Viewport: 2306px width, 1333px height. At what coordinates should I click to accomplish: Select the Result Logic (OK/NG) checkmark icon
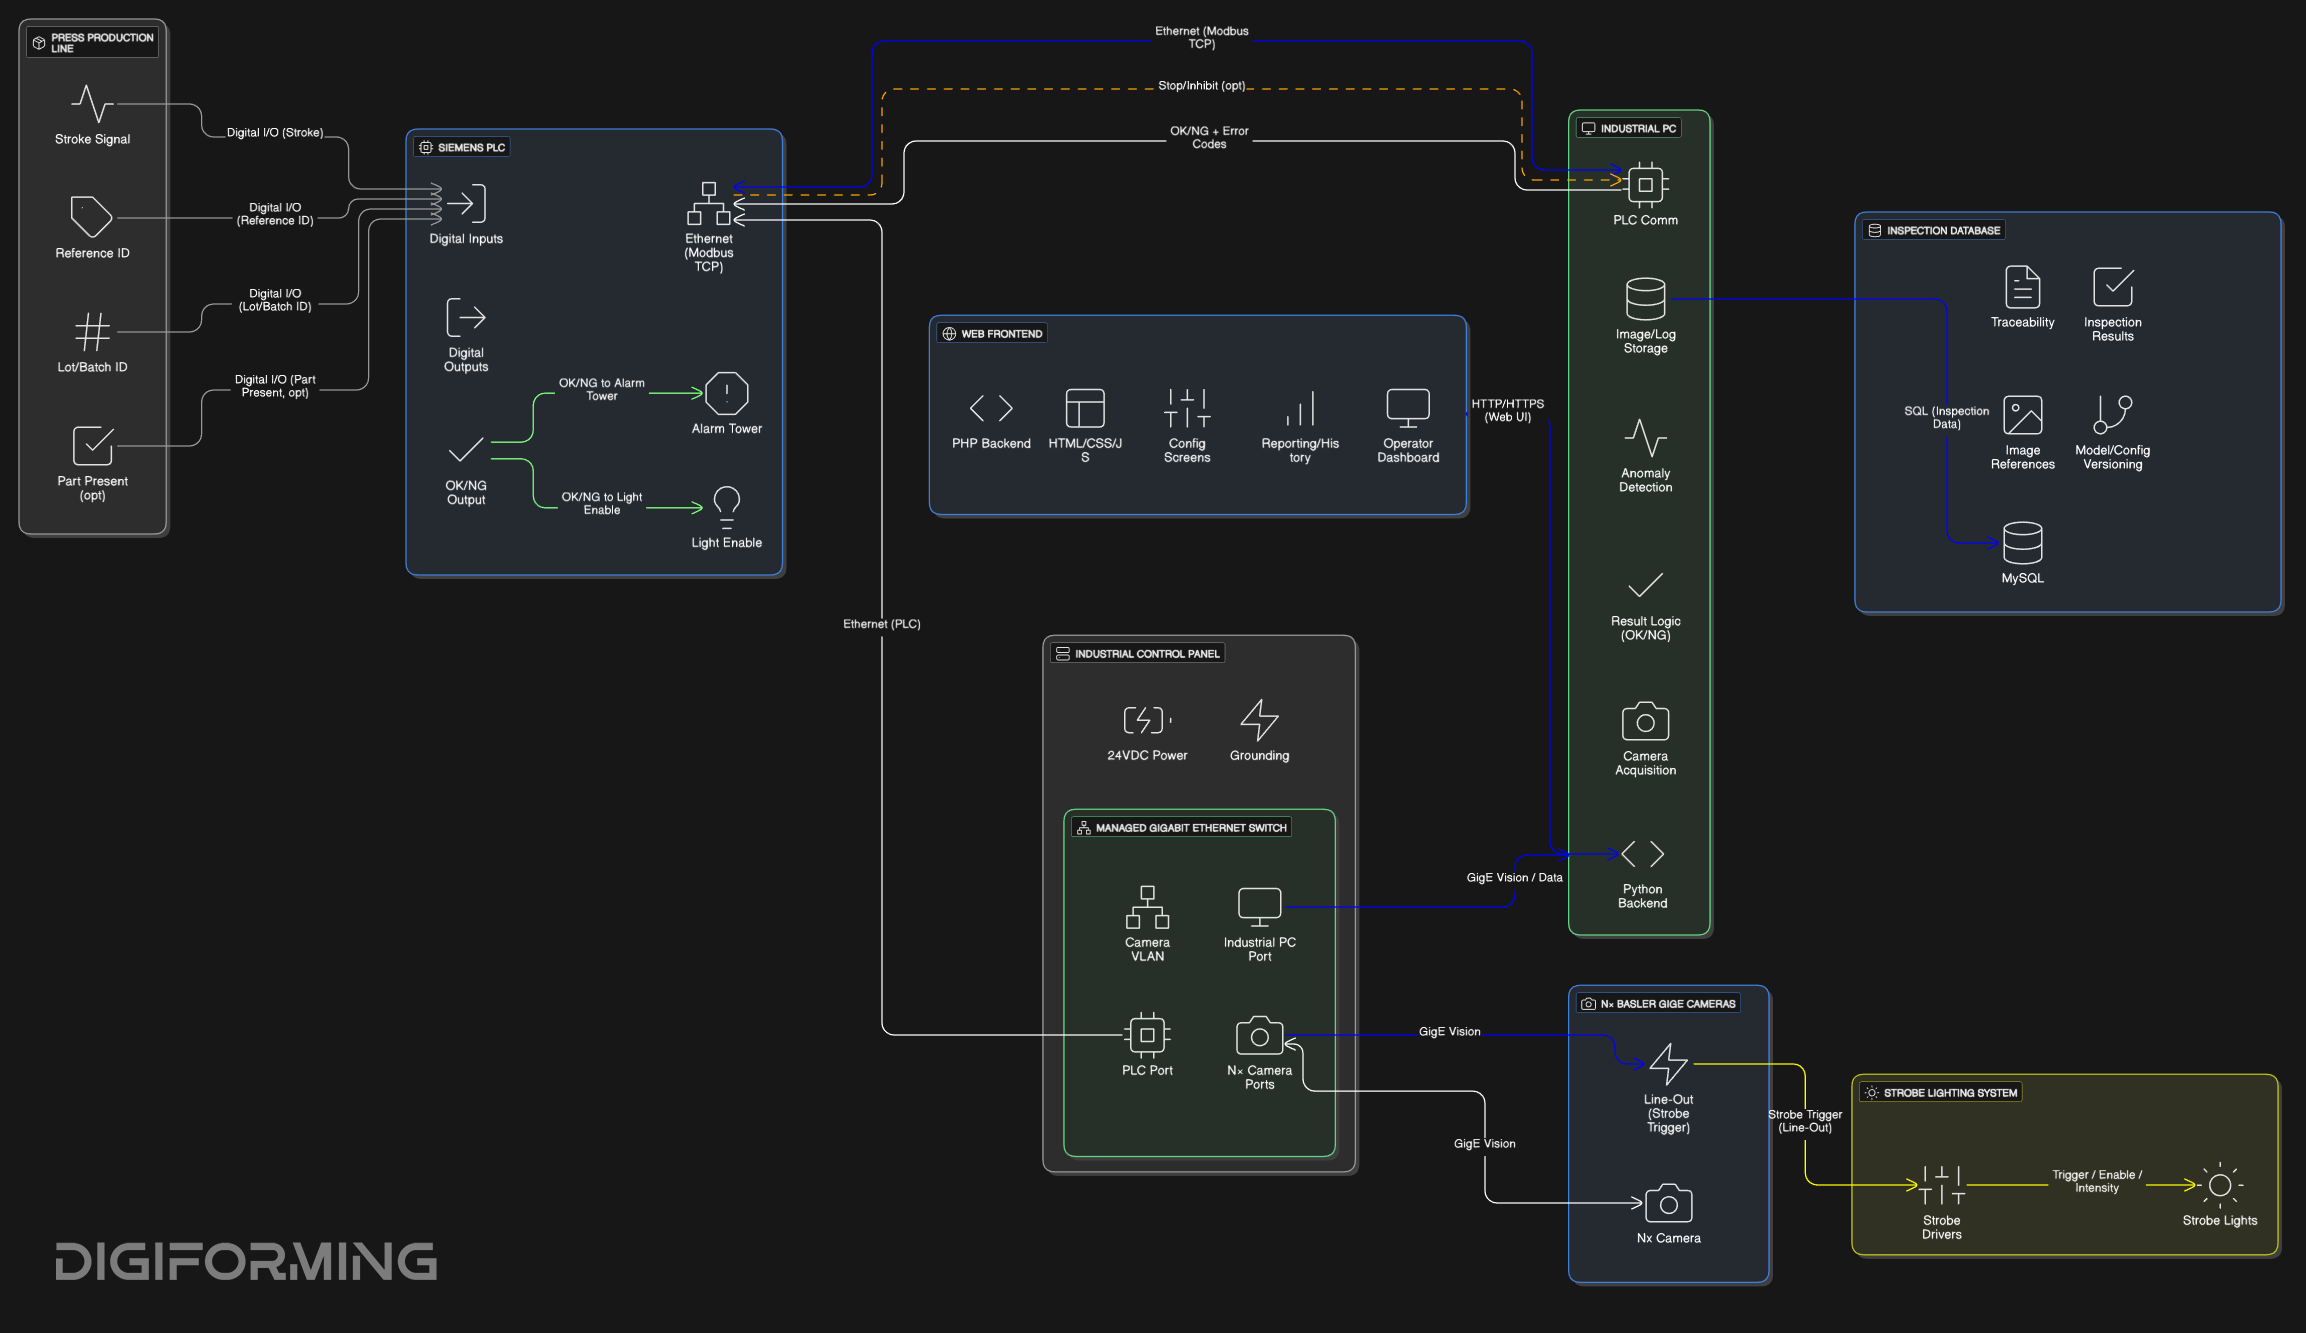pos(1646,585)
